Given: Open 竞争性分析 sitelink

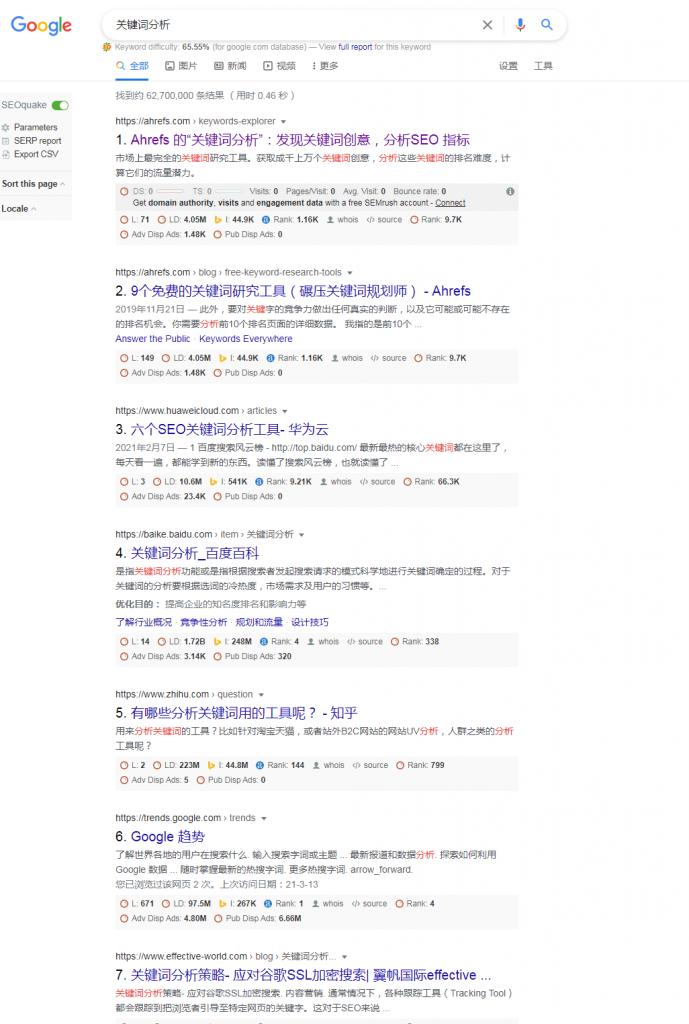Looking at the screenshot, I should [204, 622].
